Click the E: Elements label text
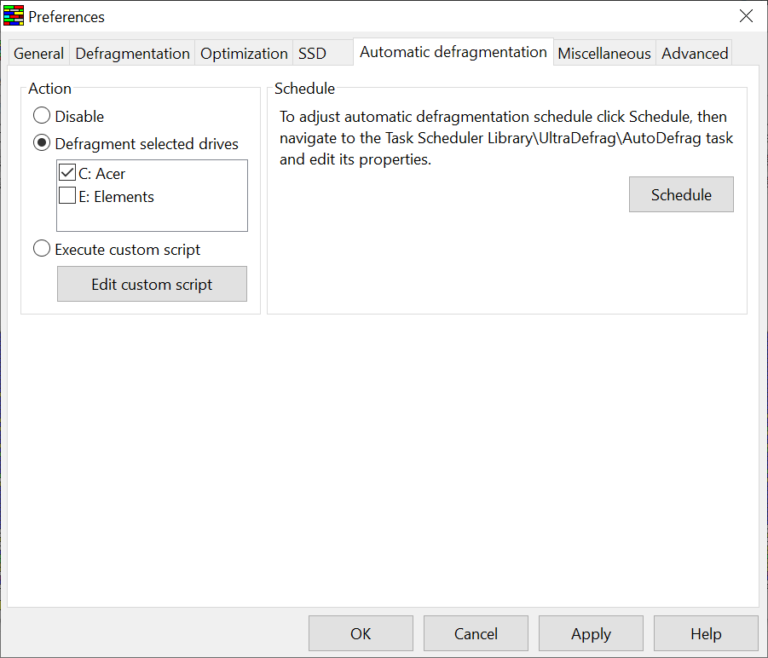The image size is (768, 658). coord(117,196)
